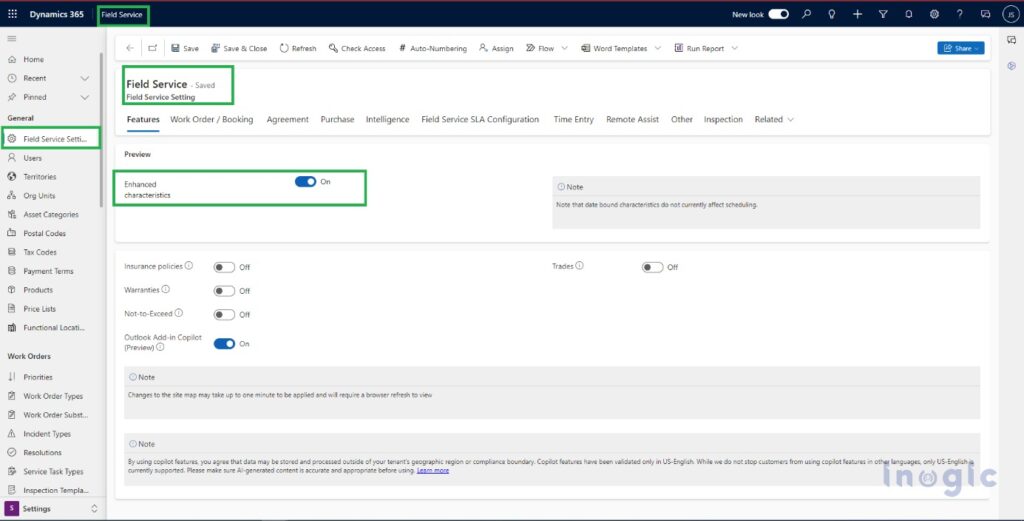Toggle the New look switch
1024x521 pixels.
click(x=778, y=14)
